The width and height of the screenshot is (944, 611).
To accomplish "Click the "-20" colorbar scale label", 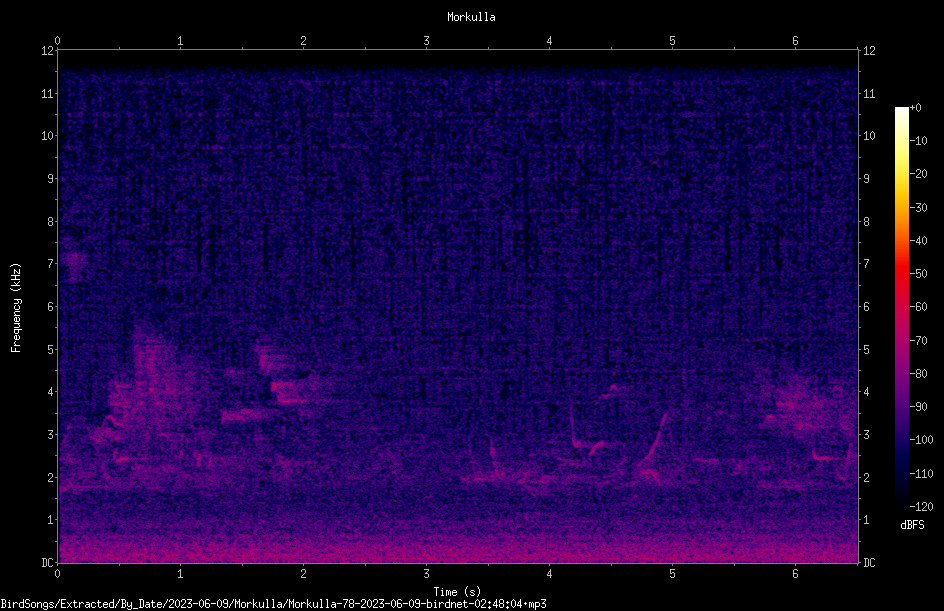I will (918, 174).
